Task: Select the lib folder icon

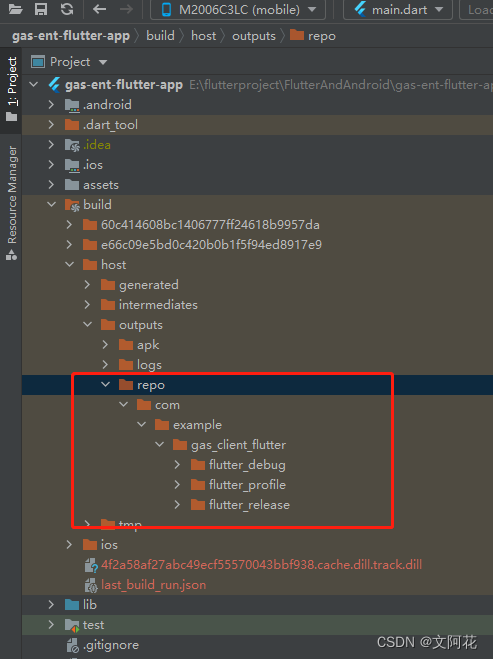Action: click(x=72, y=605)
